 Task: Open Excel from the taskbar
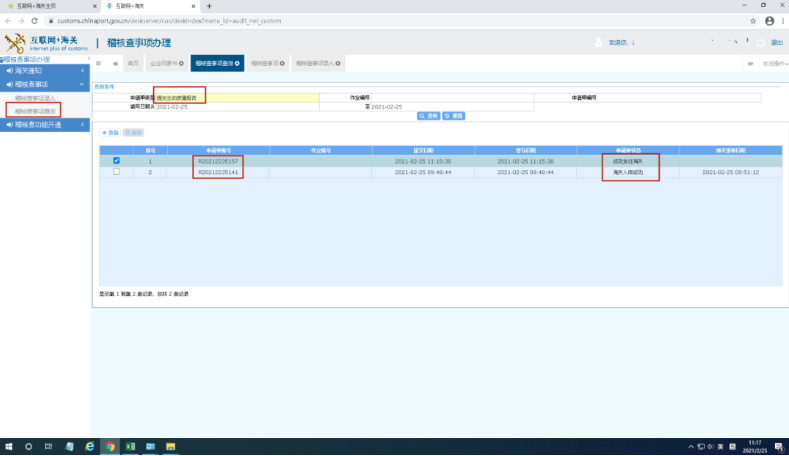point(130,446)
